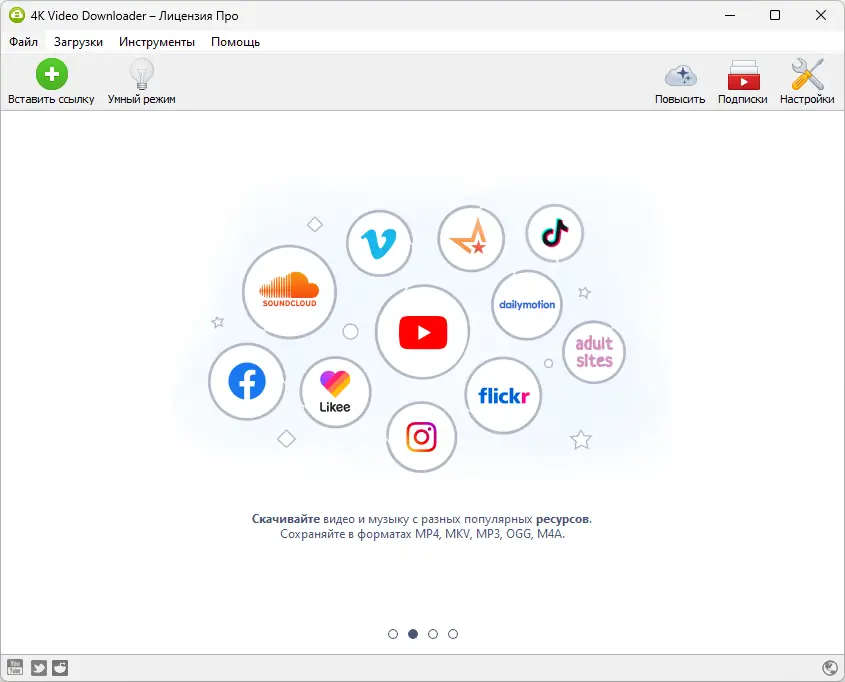845x682 pixels.
Task: Click the SoundCloud bubble in the illustration
Action: coord(288,292)
